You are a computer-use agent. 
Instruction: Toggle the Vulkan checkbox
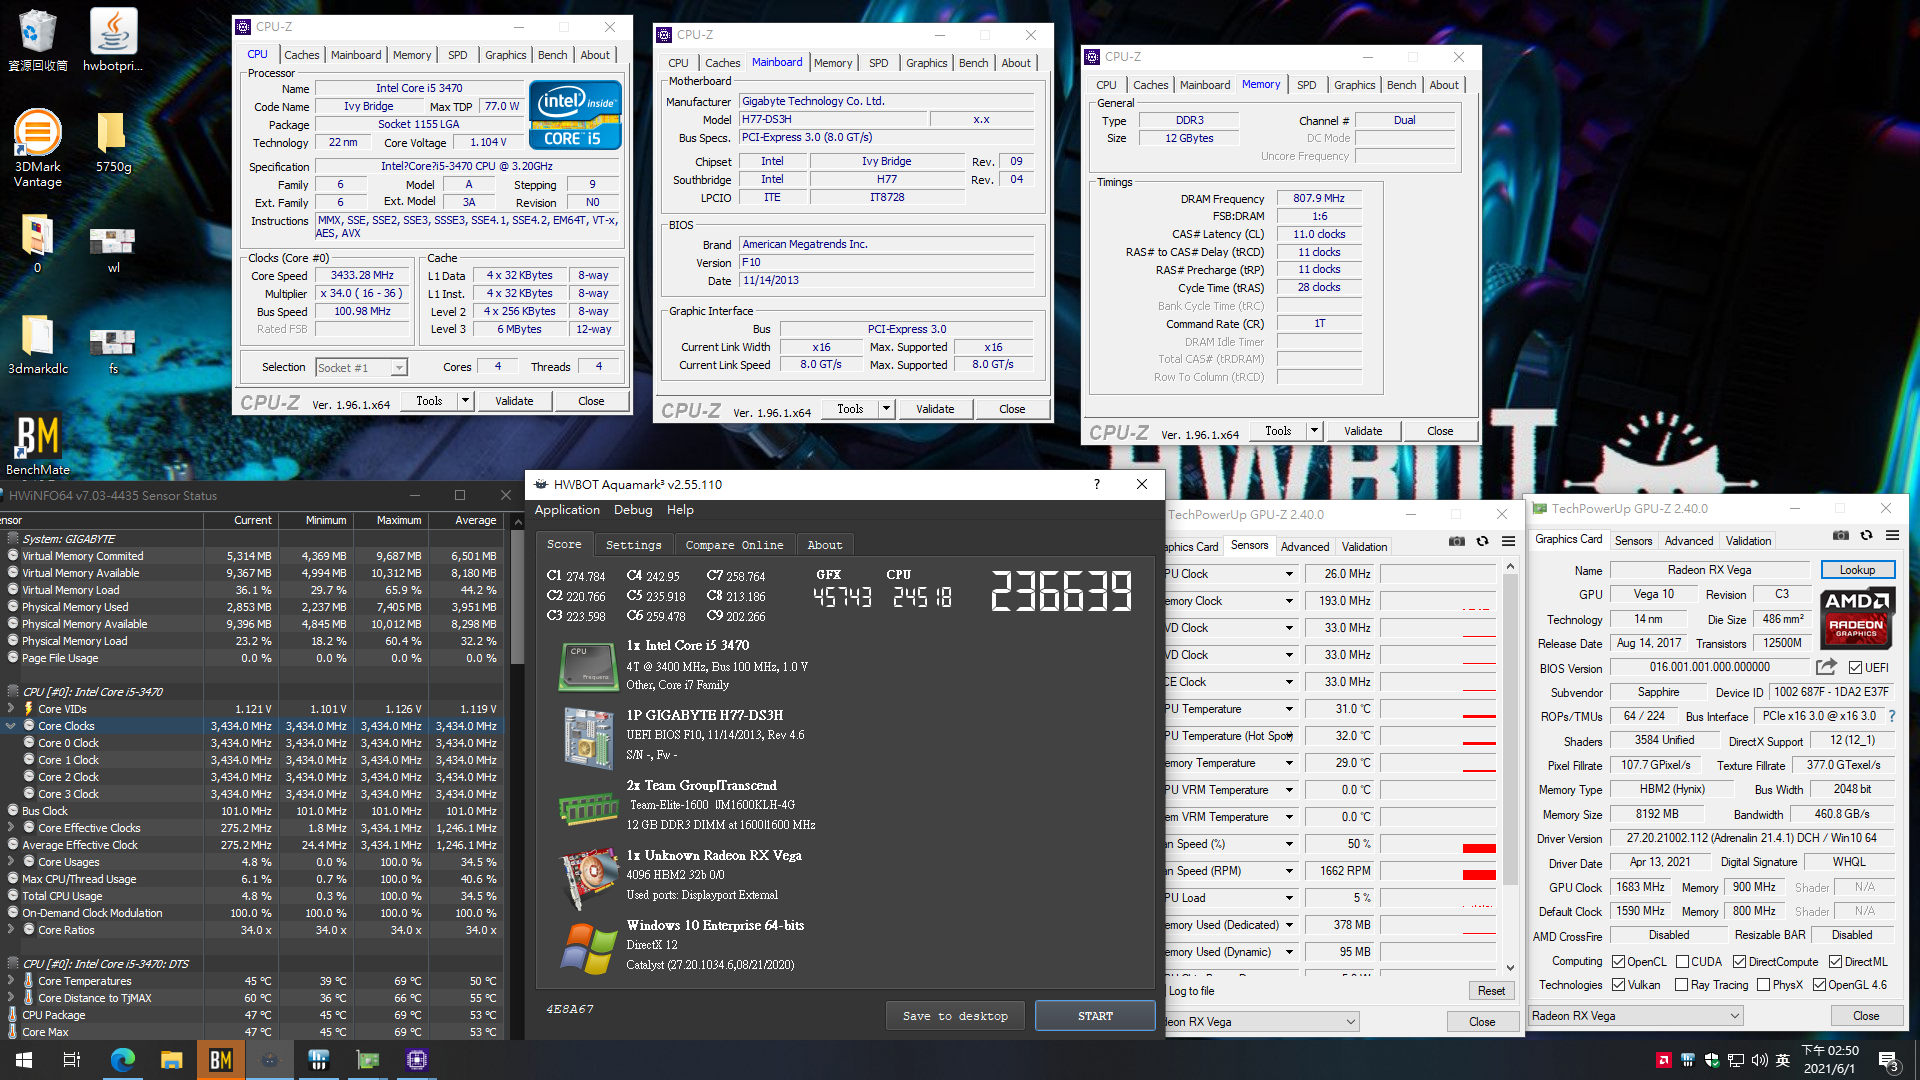[1618, 985]
